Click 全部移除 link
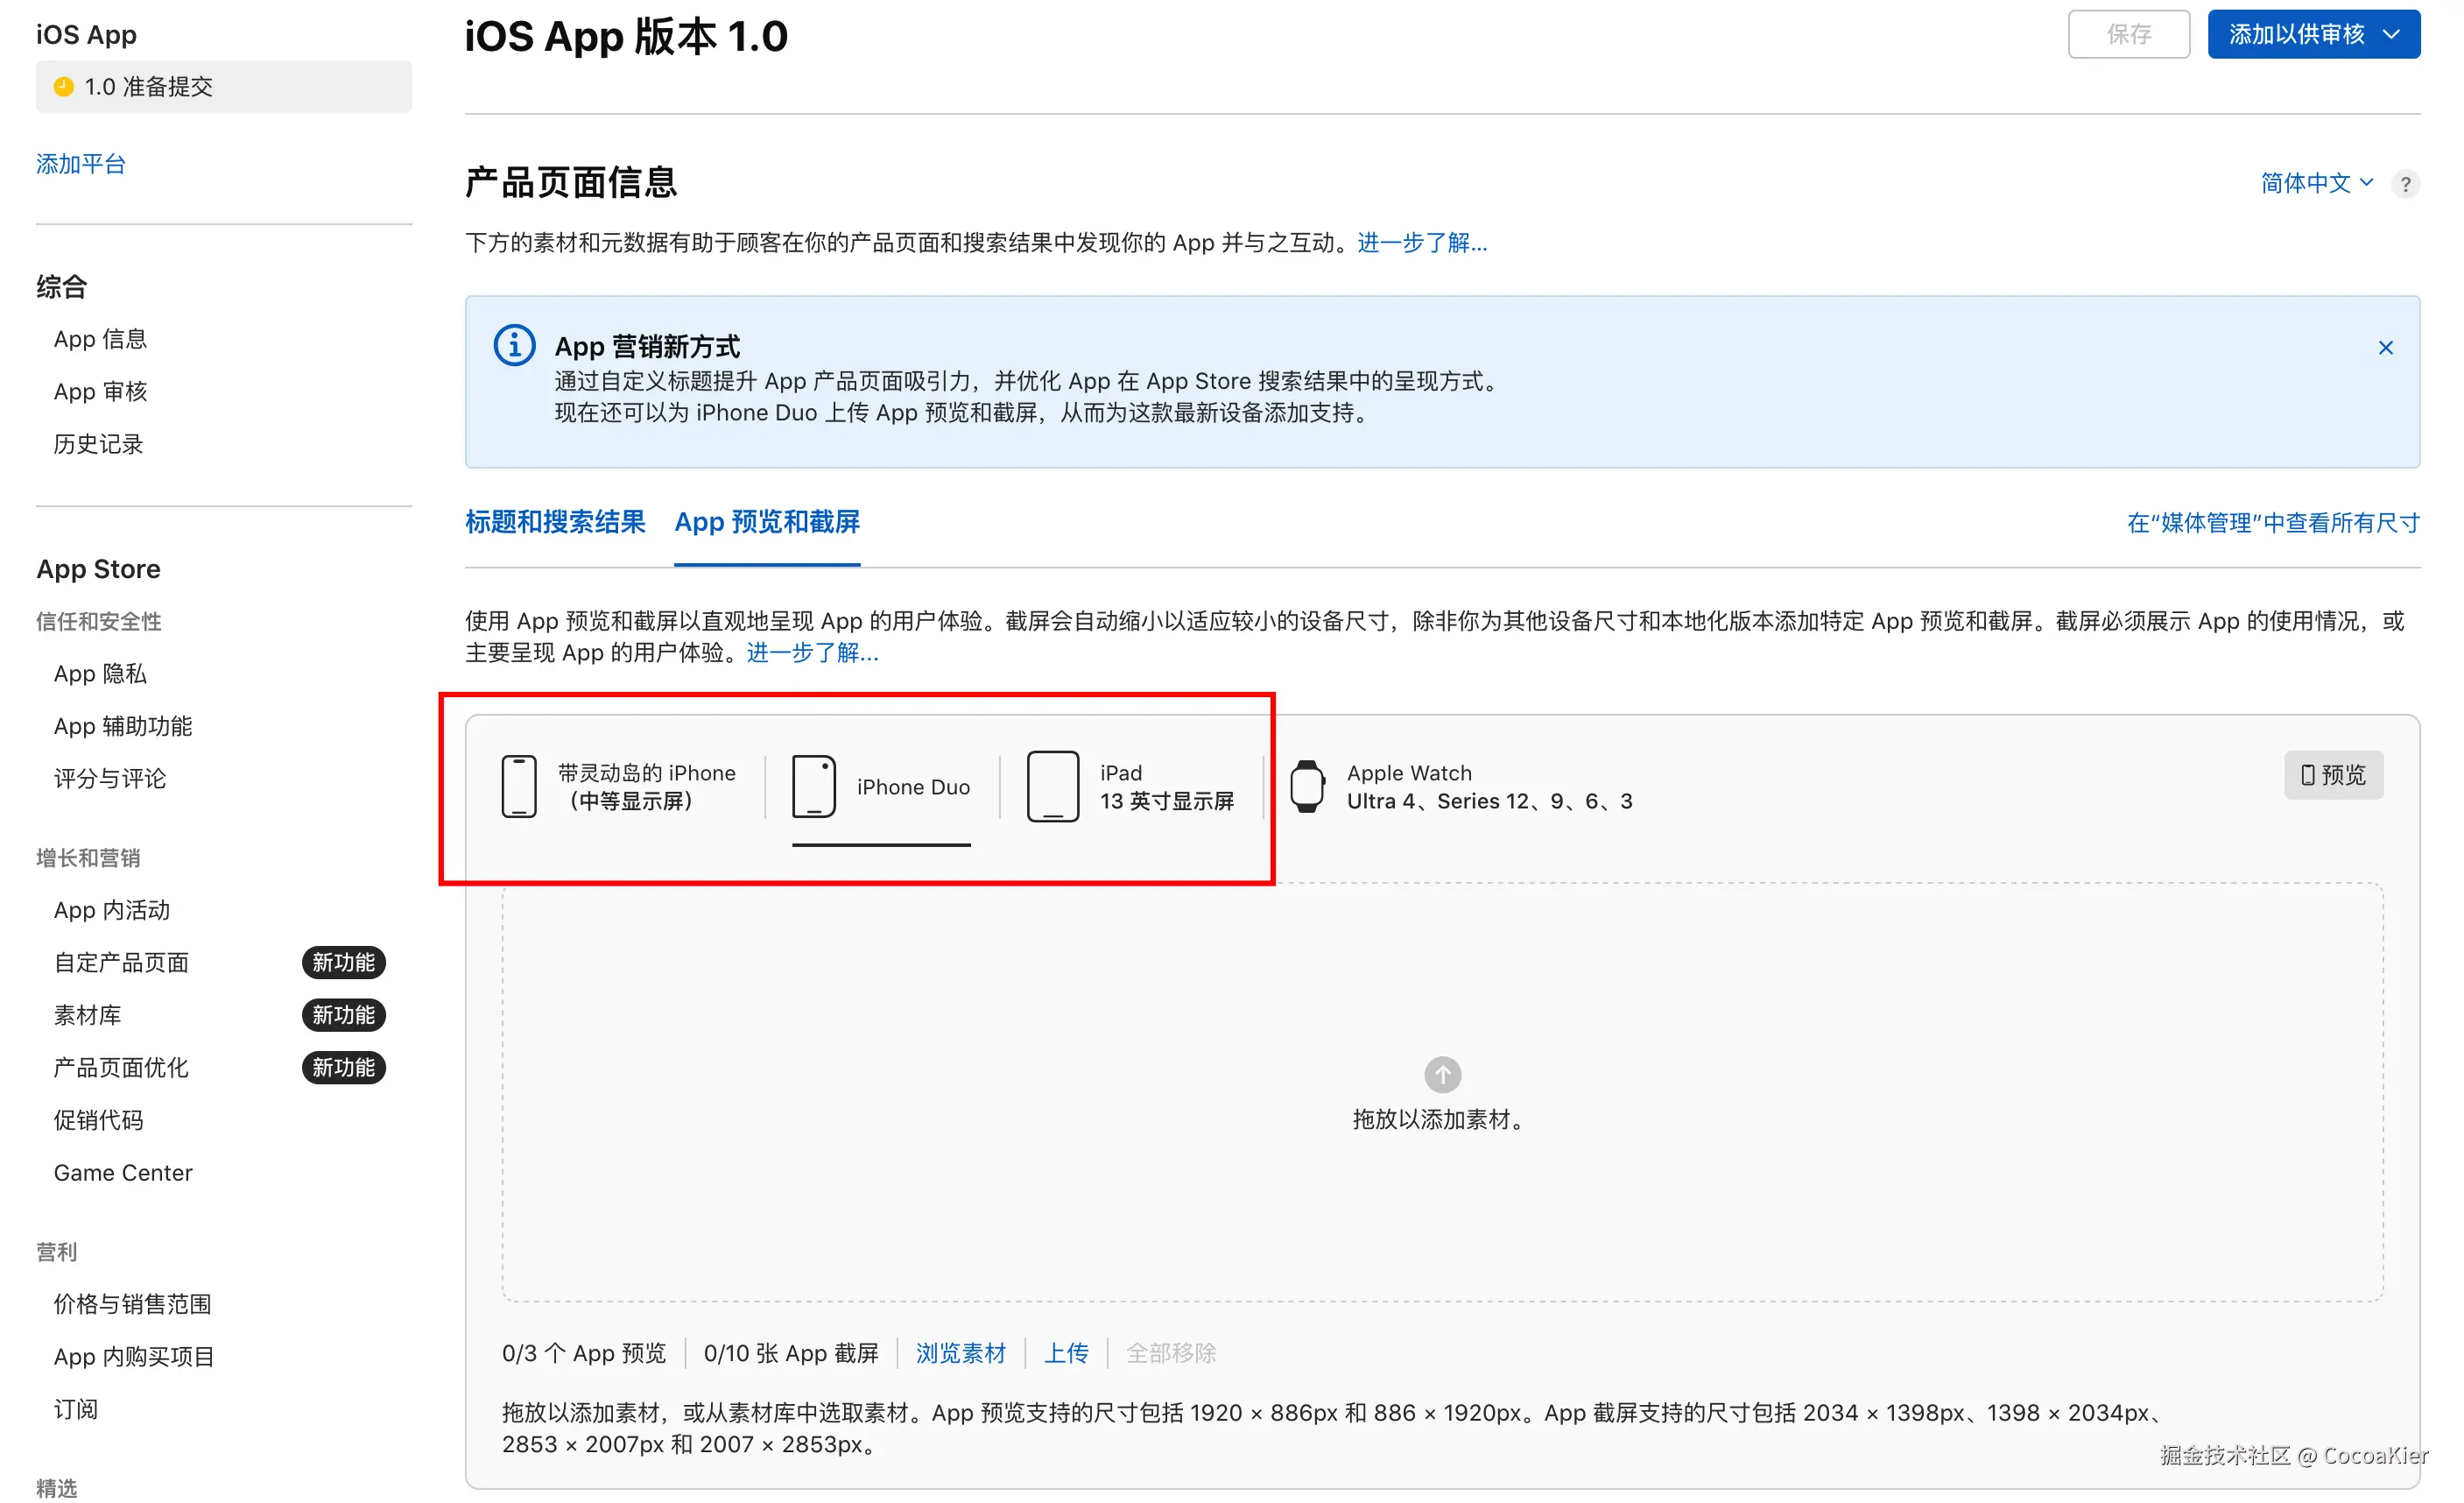Viewport: 2464px width, 1503px height. click(1170, 1353)
